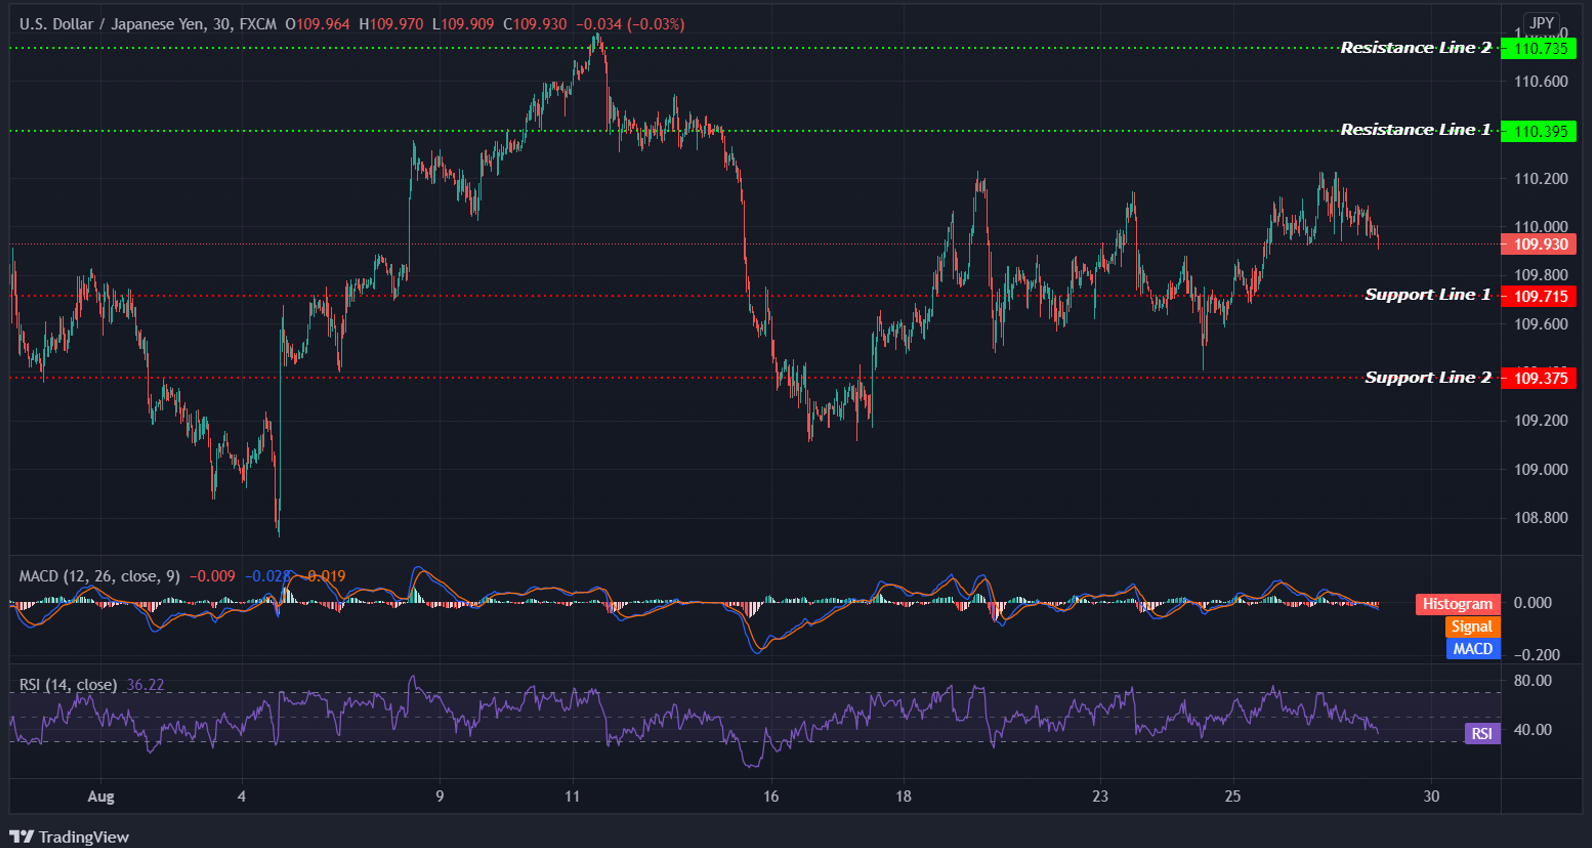1592x848 pixels.
Task: Click the 0.000 MACD scale value
Action: pyautogui.click(x=1533, y=602)
